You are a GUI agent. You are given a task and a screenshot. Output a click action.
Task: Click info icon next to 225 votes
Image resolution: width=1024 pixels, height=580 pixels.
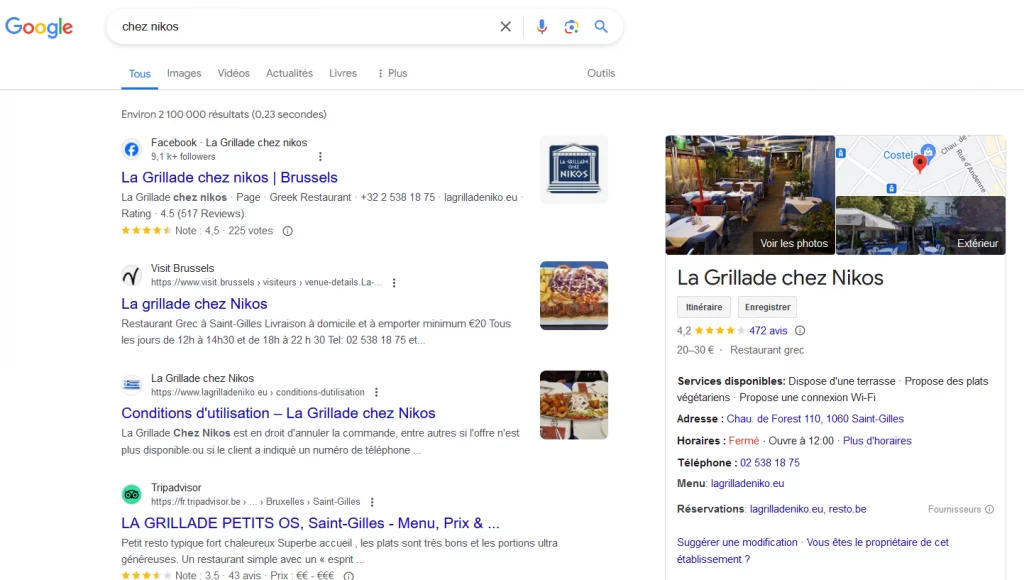(287, 231)
